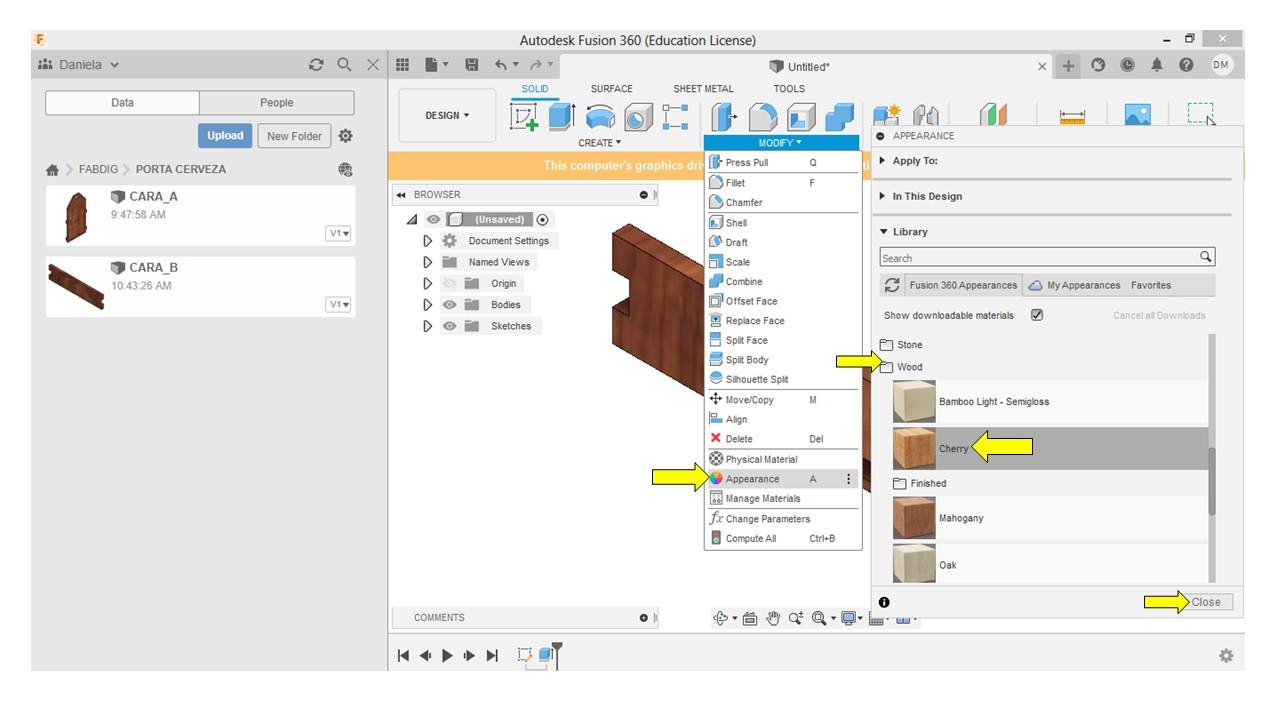
Task: Refresh the data panel
Action: (x=316, y=65)
